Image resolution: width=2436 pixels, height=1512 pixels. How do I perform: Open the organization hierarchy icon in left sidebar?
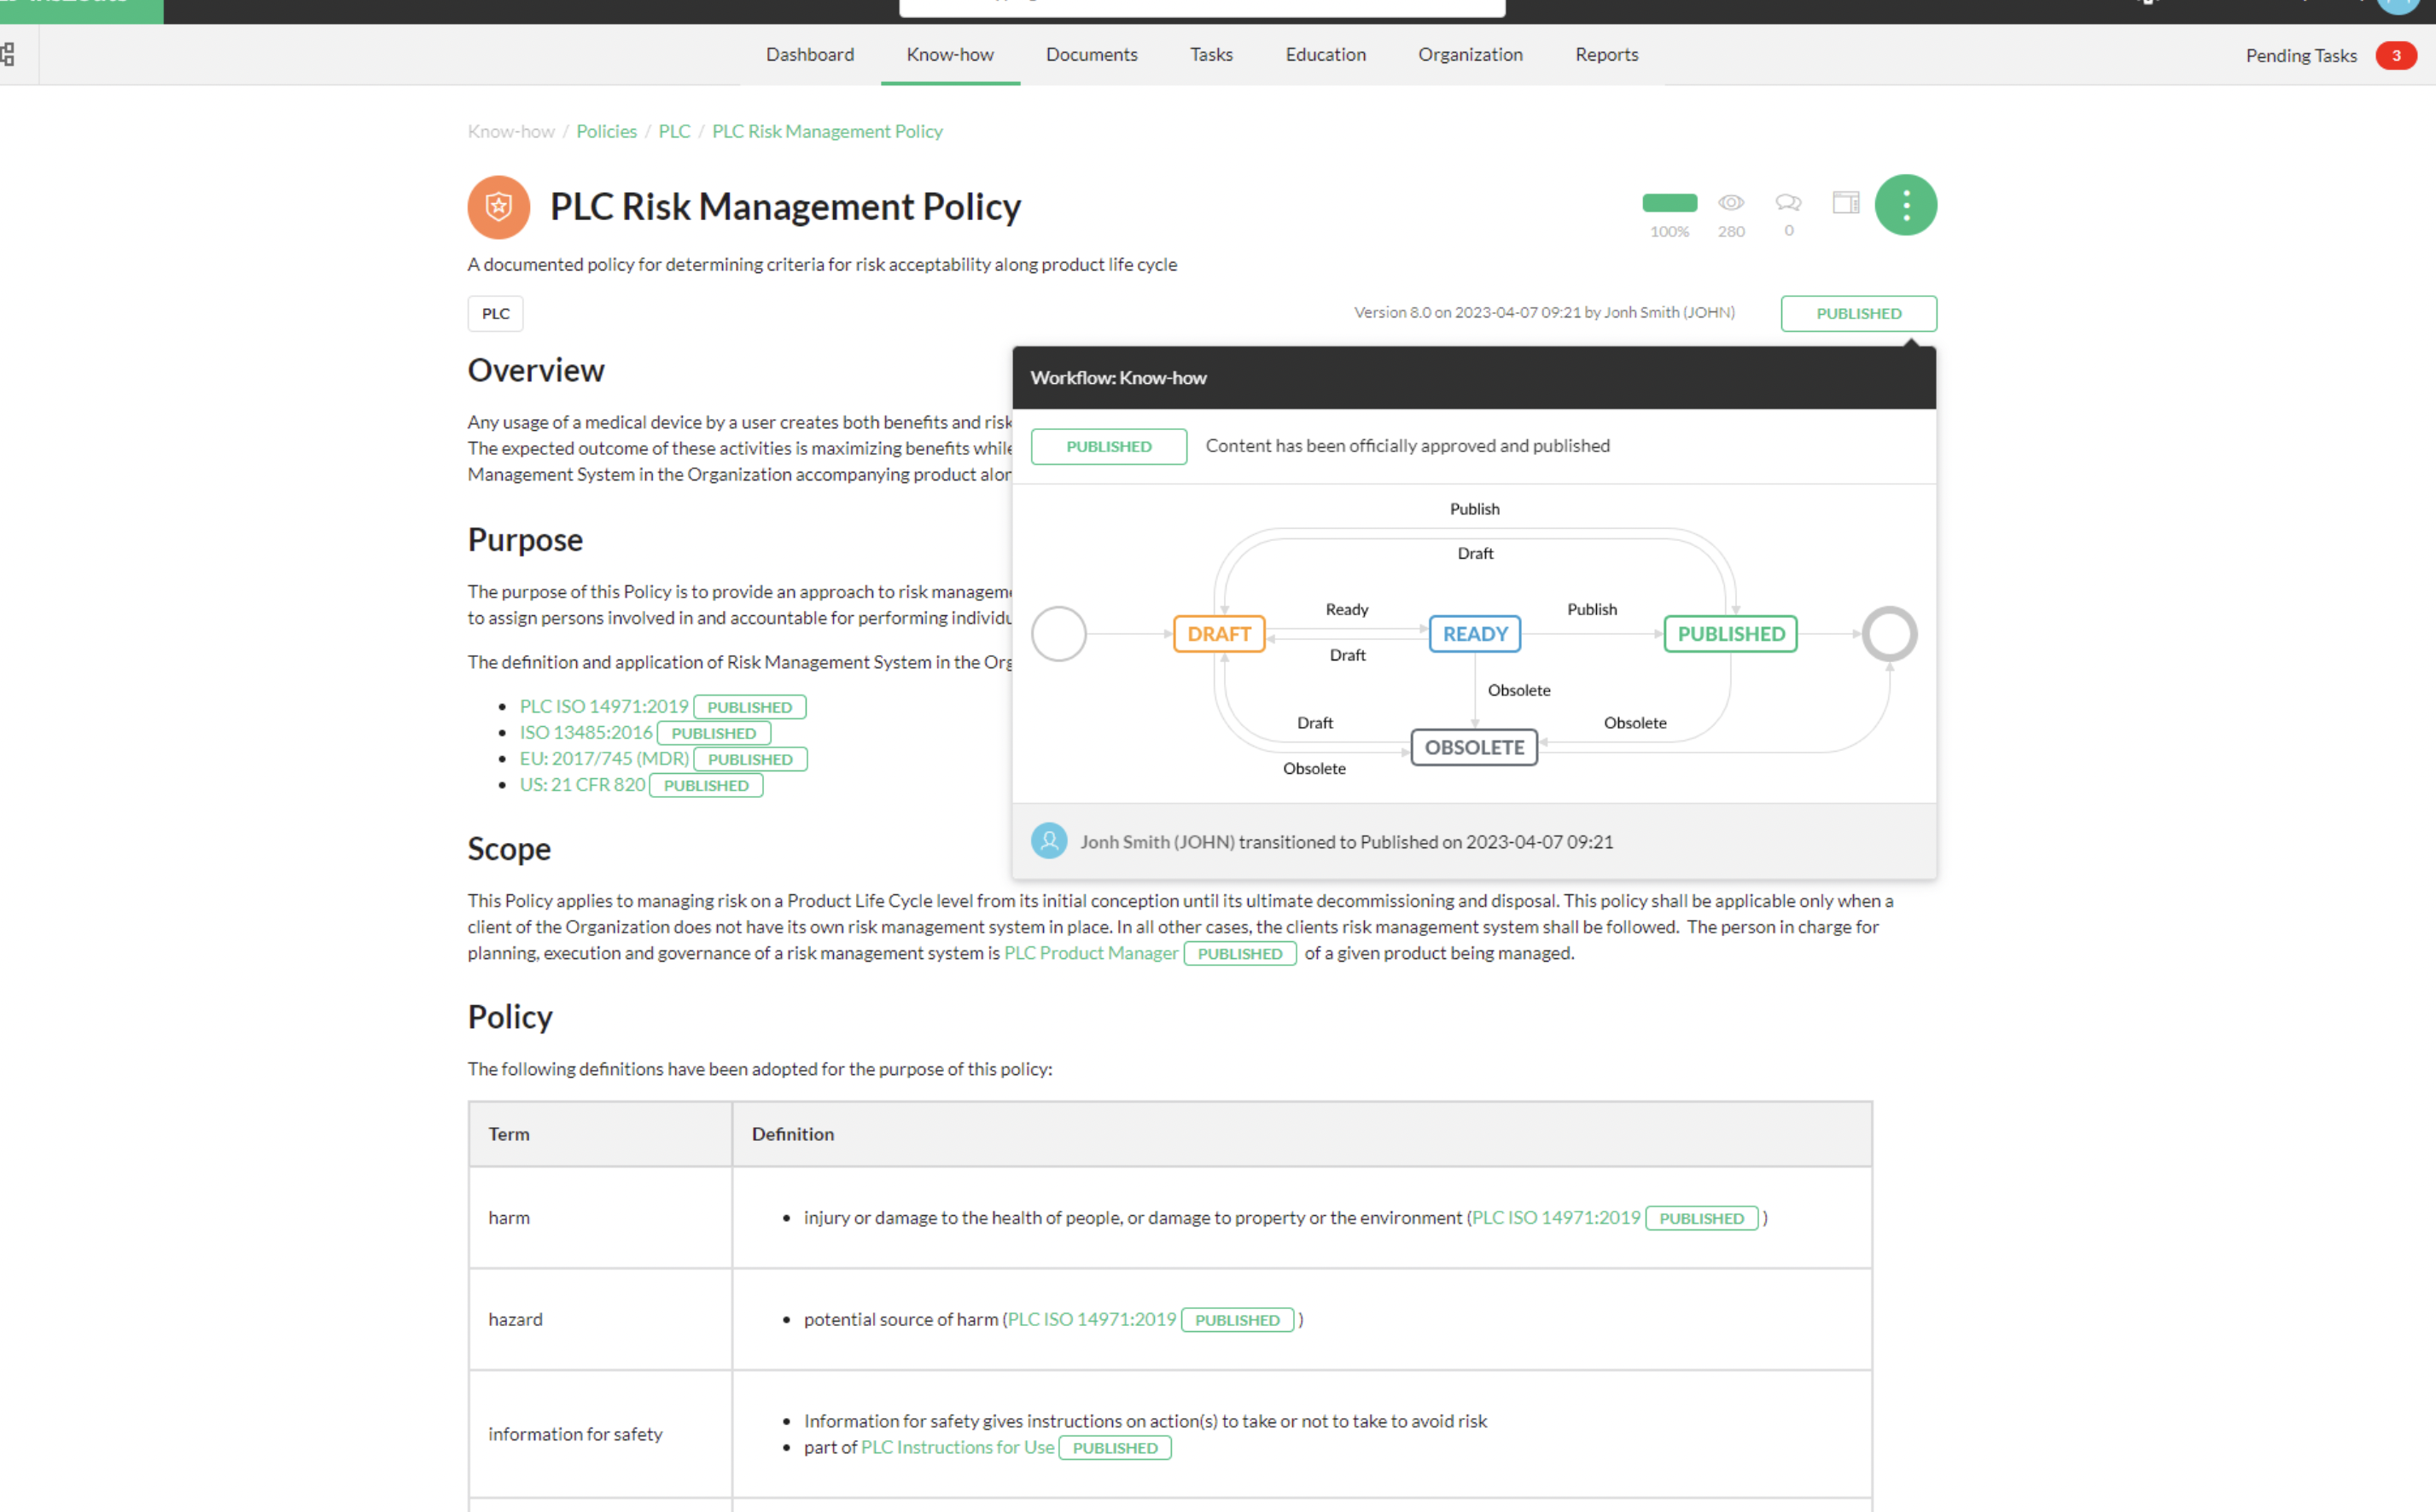coord(8,55)
